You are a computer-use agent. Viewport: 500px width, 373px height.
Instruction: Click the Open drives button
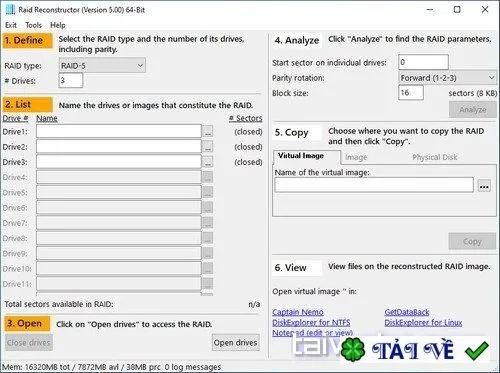(236, 342)
